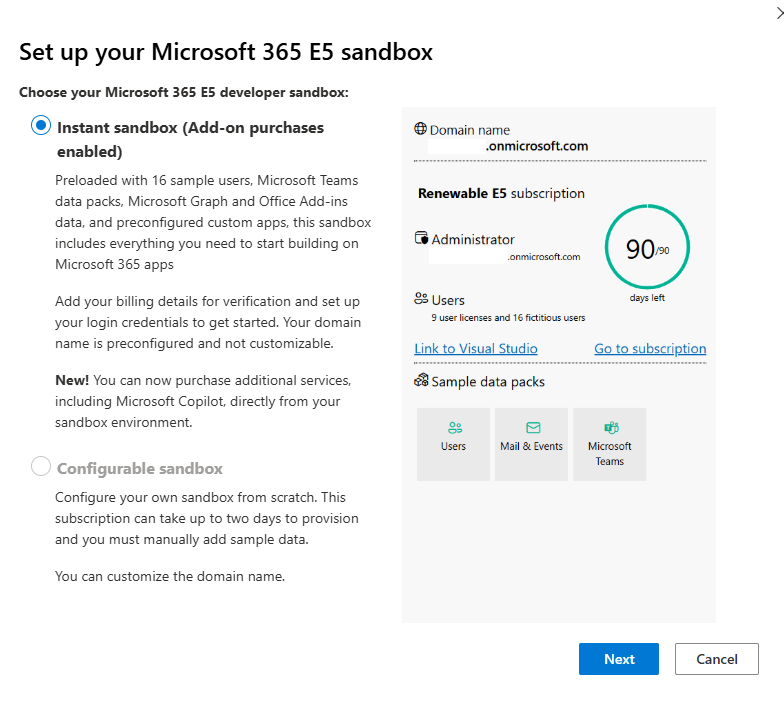Click the Sample data packs cube icon
Screen dimensions: 784x705
(x=421, y=380)
